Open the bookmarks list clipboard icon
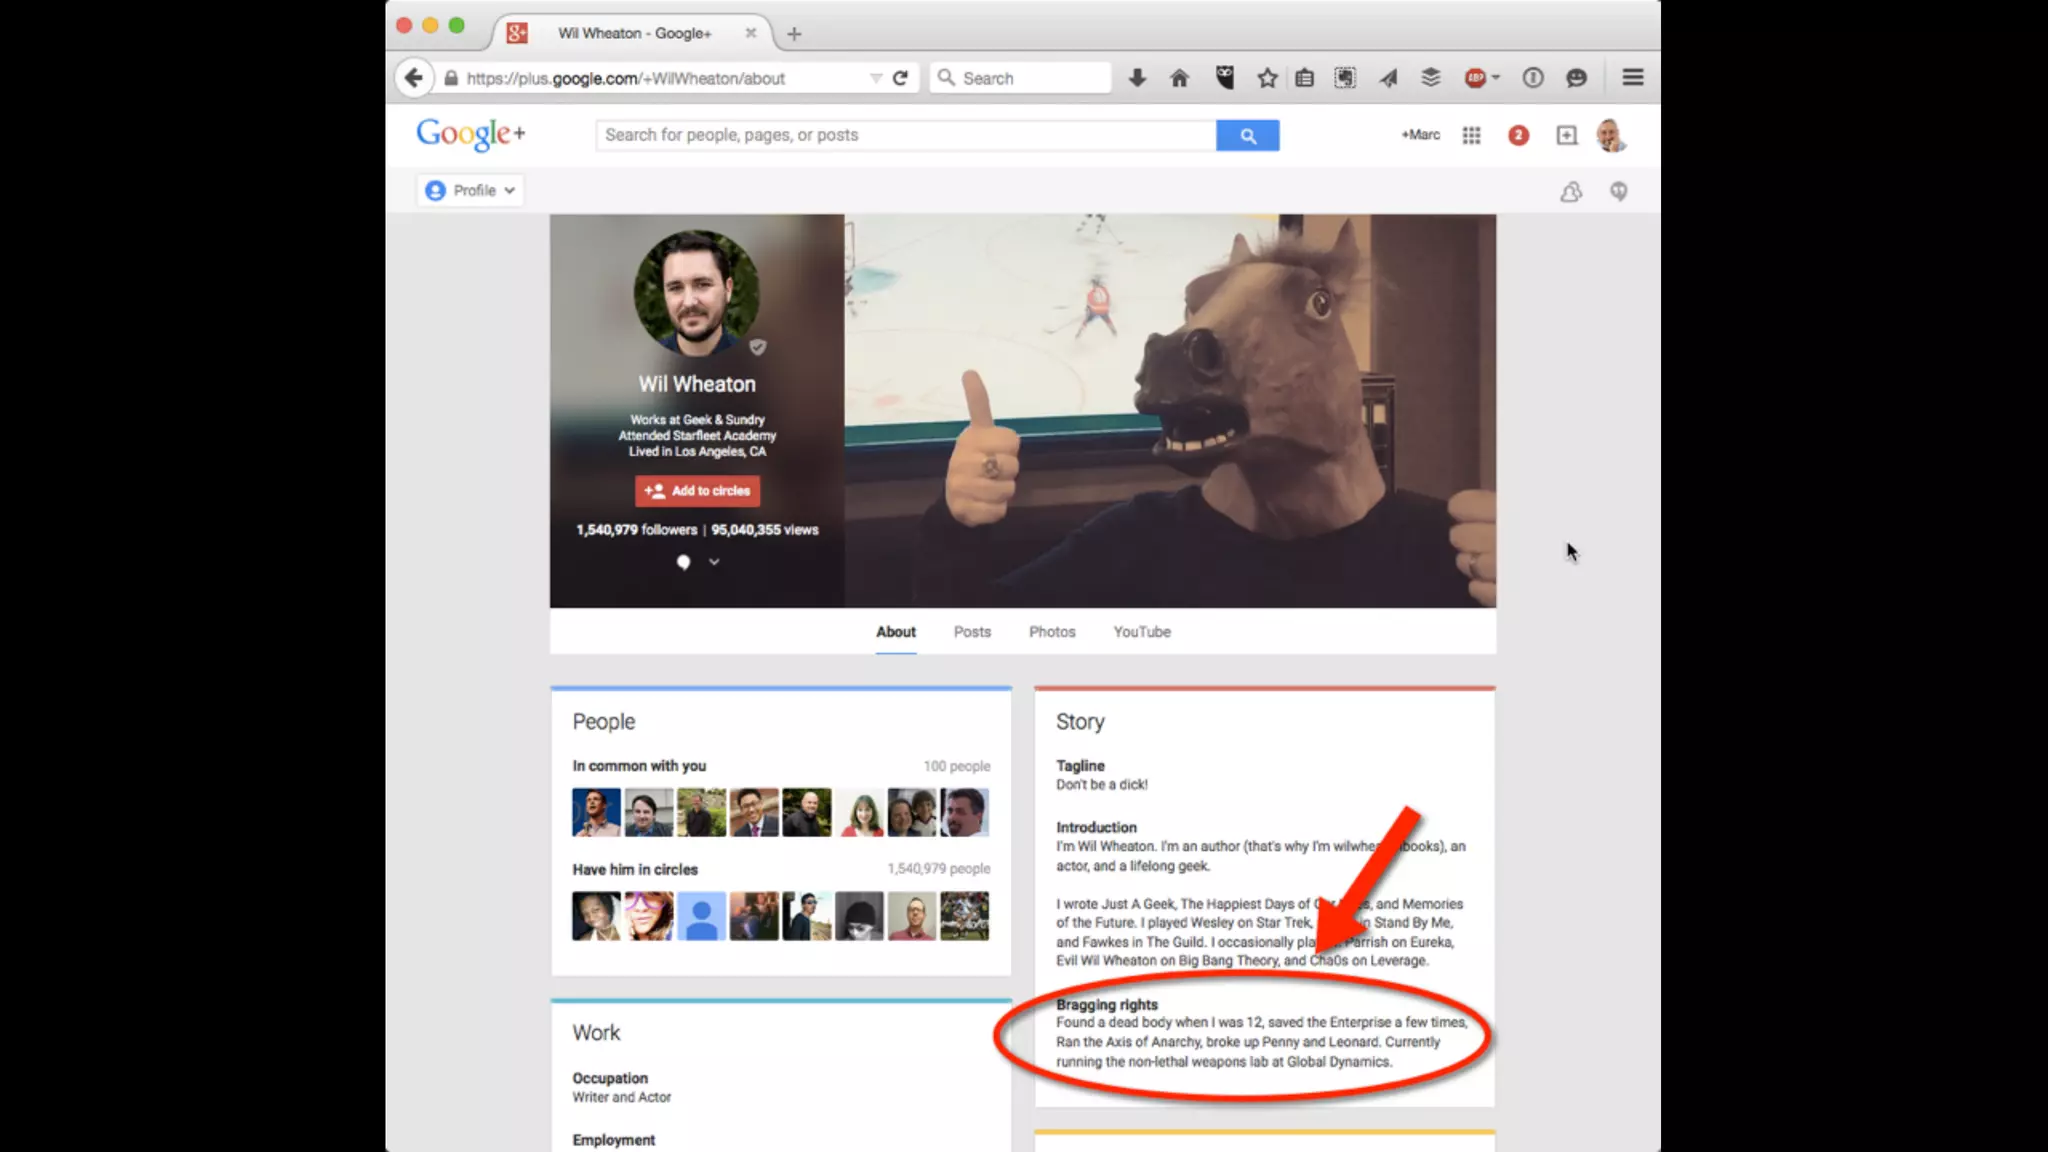This screenshot has width=2048, height=1152. coord(1305,78)
